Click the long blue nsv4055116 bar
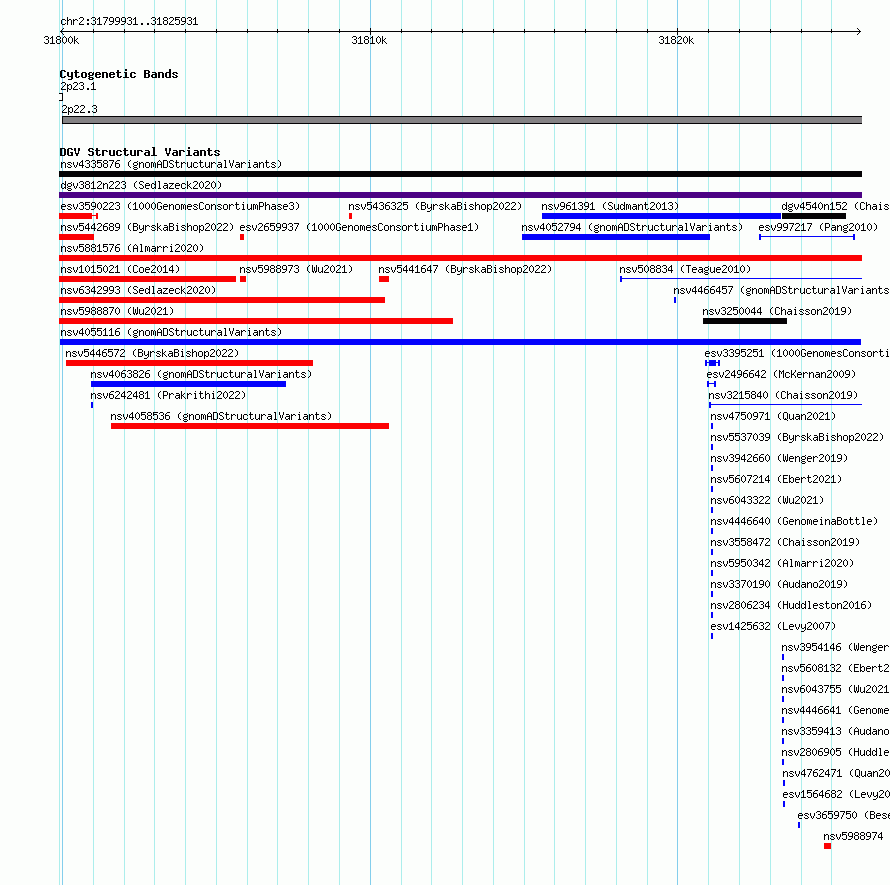The image size is (890, 885). click(460, 342)
